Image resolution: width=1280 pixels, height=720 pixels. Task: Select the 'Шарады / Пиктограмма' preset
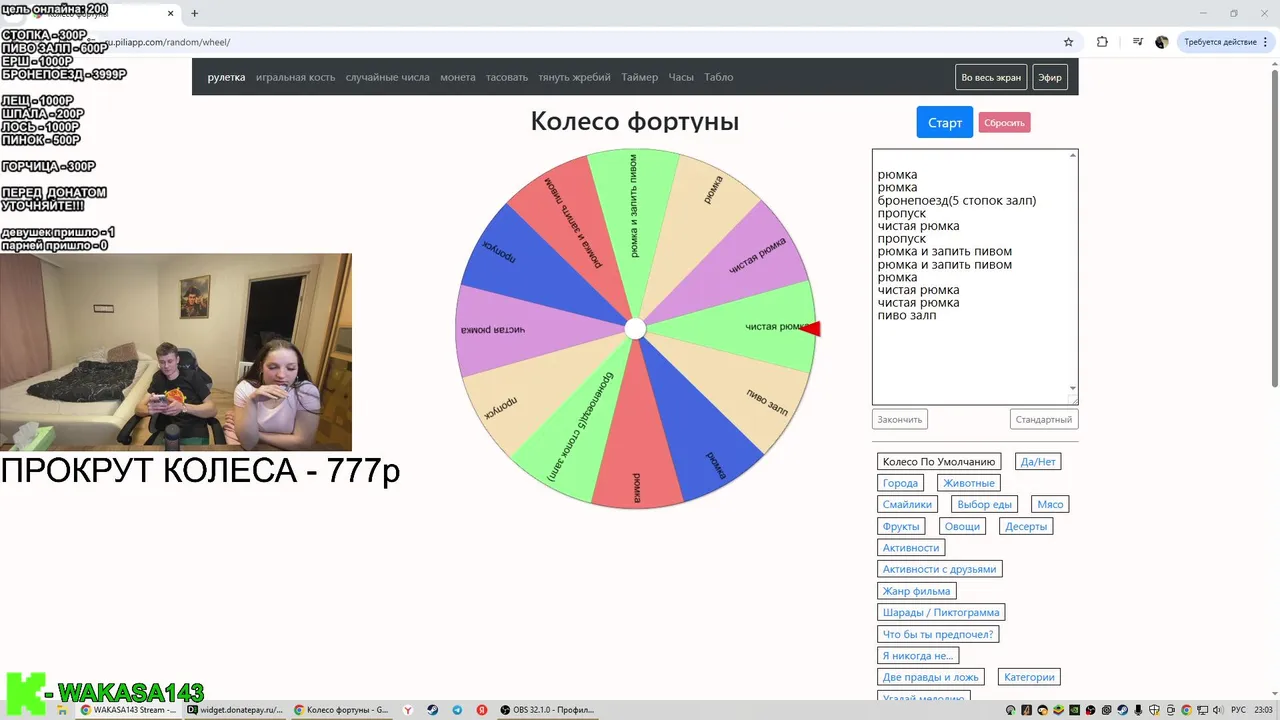941,612
